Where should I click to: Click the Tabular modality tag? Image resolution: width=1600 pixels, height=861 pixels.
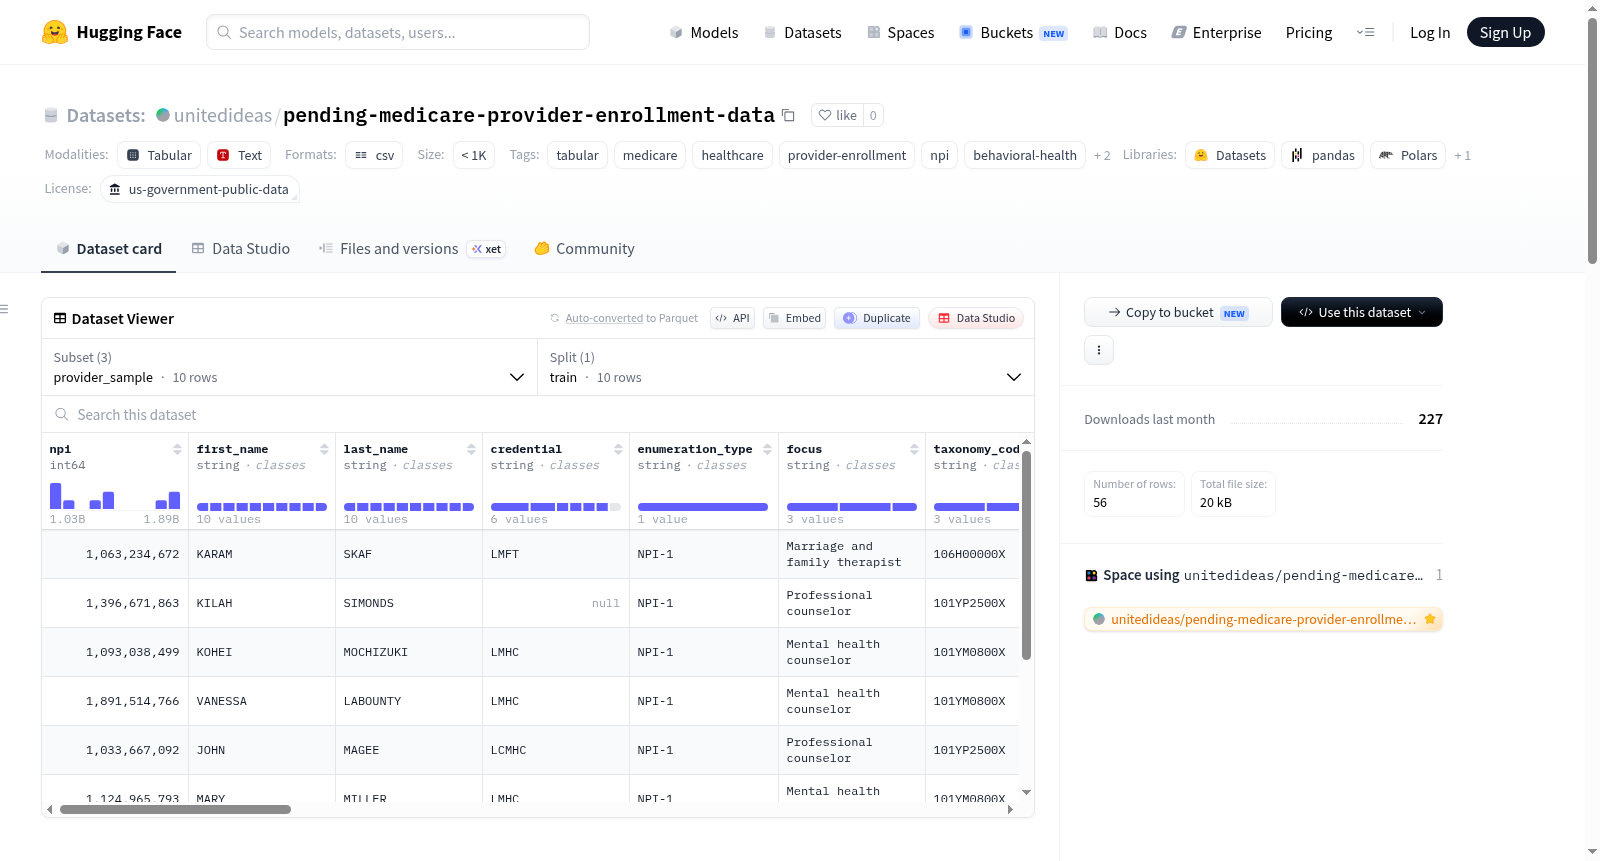pyautogui.click(x=159, y=155)
